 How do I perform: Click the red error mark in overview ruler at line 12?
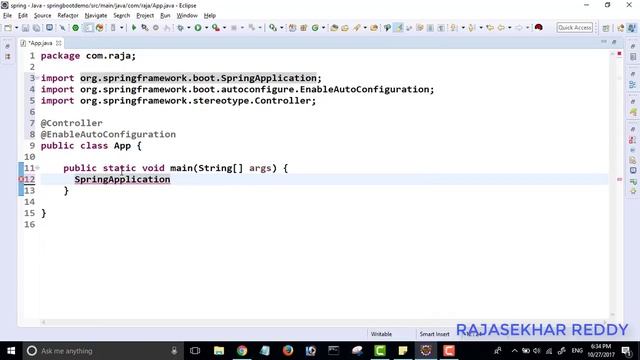click(619, 179)
